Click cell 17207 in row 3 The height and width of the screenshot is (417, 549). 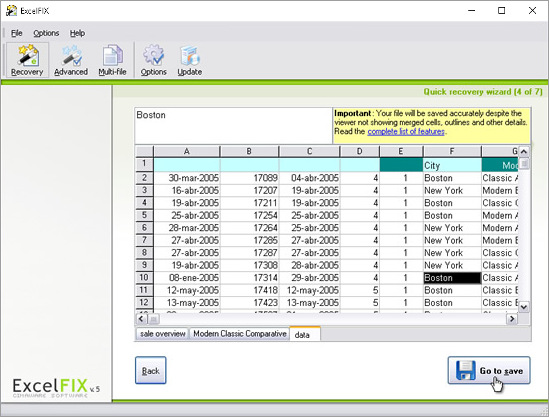[x=249, y=190]
